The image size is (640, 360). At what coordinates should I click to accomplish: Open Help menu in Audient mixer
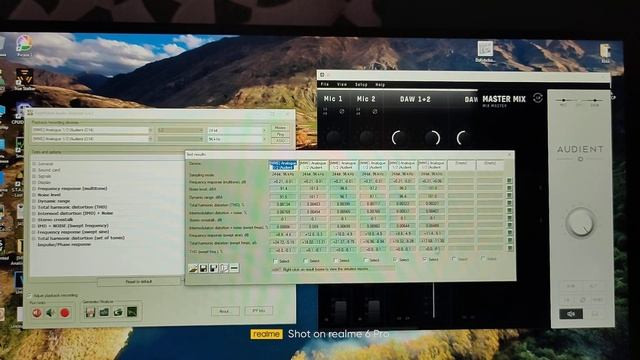click(380, 84)
